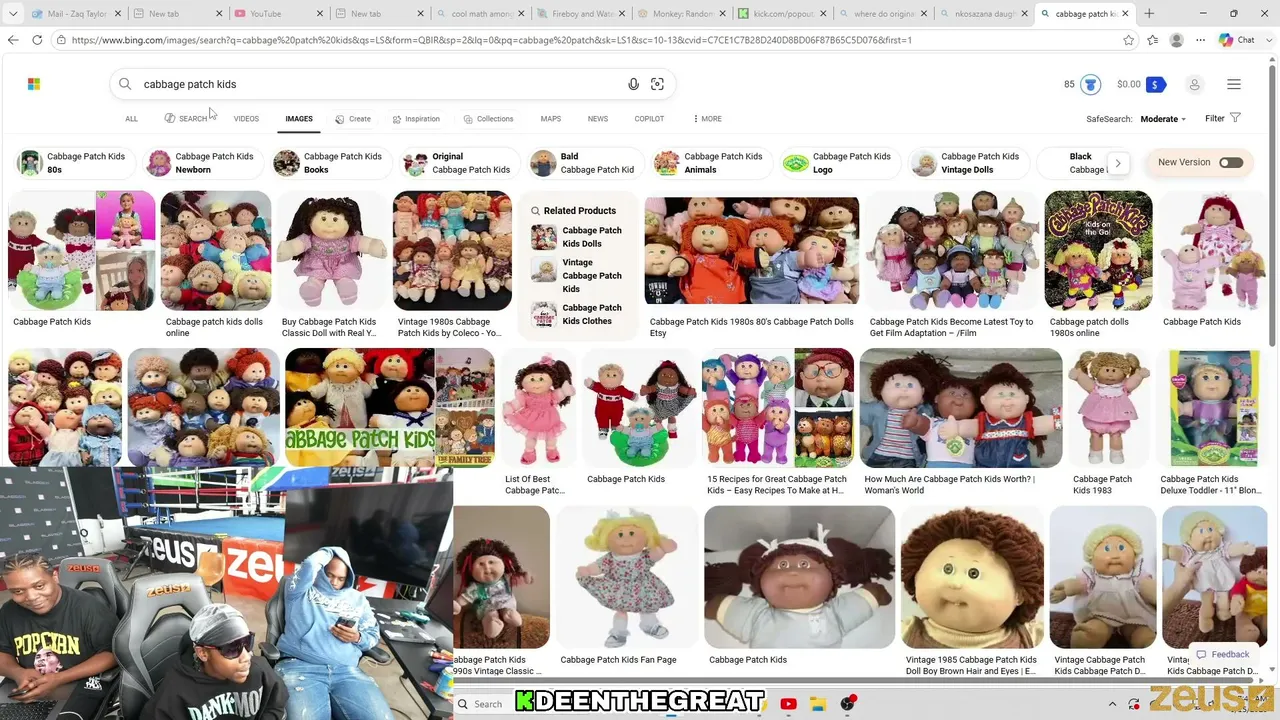Open the browser profile avatar
Image resolution: width=1280 pixels, height=720 pixels.
click(1177, 40)
